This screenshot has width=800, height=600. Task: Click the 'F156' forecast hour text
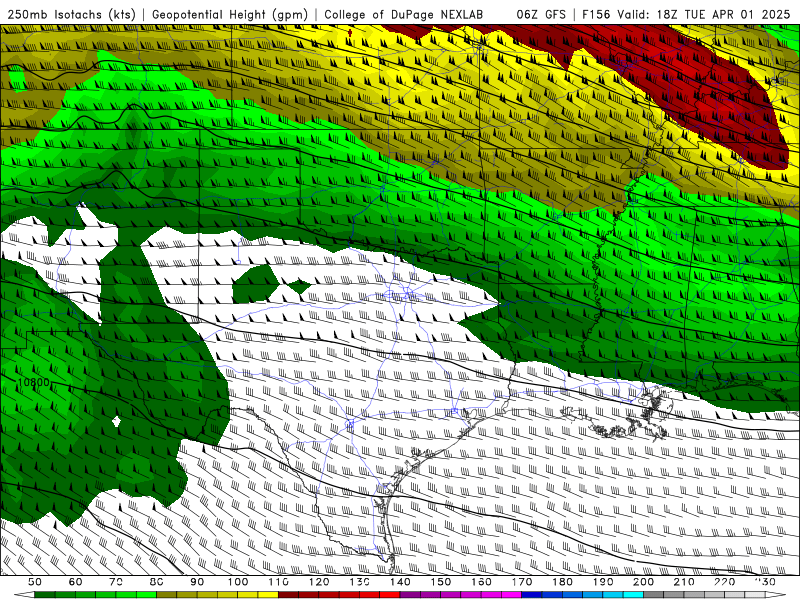pos(596,15)
